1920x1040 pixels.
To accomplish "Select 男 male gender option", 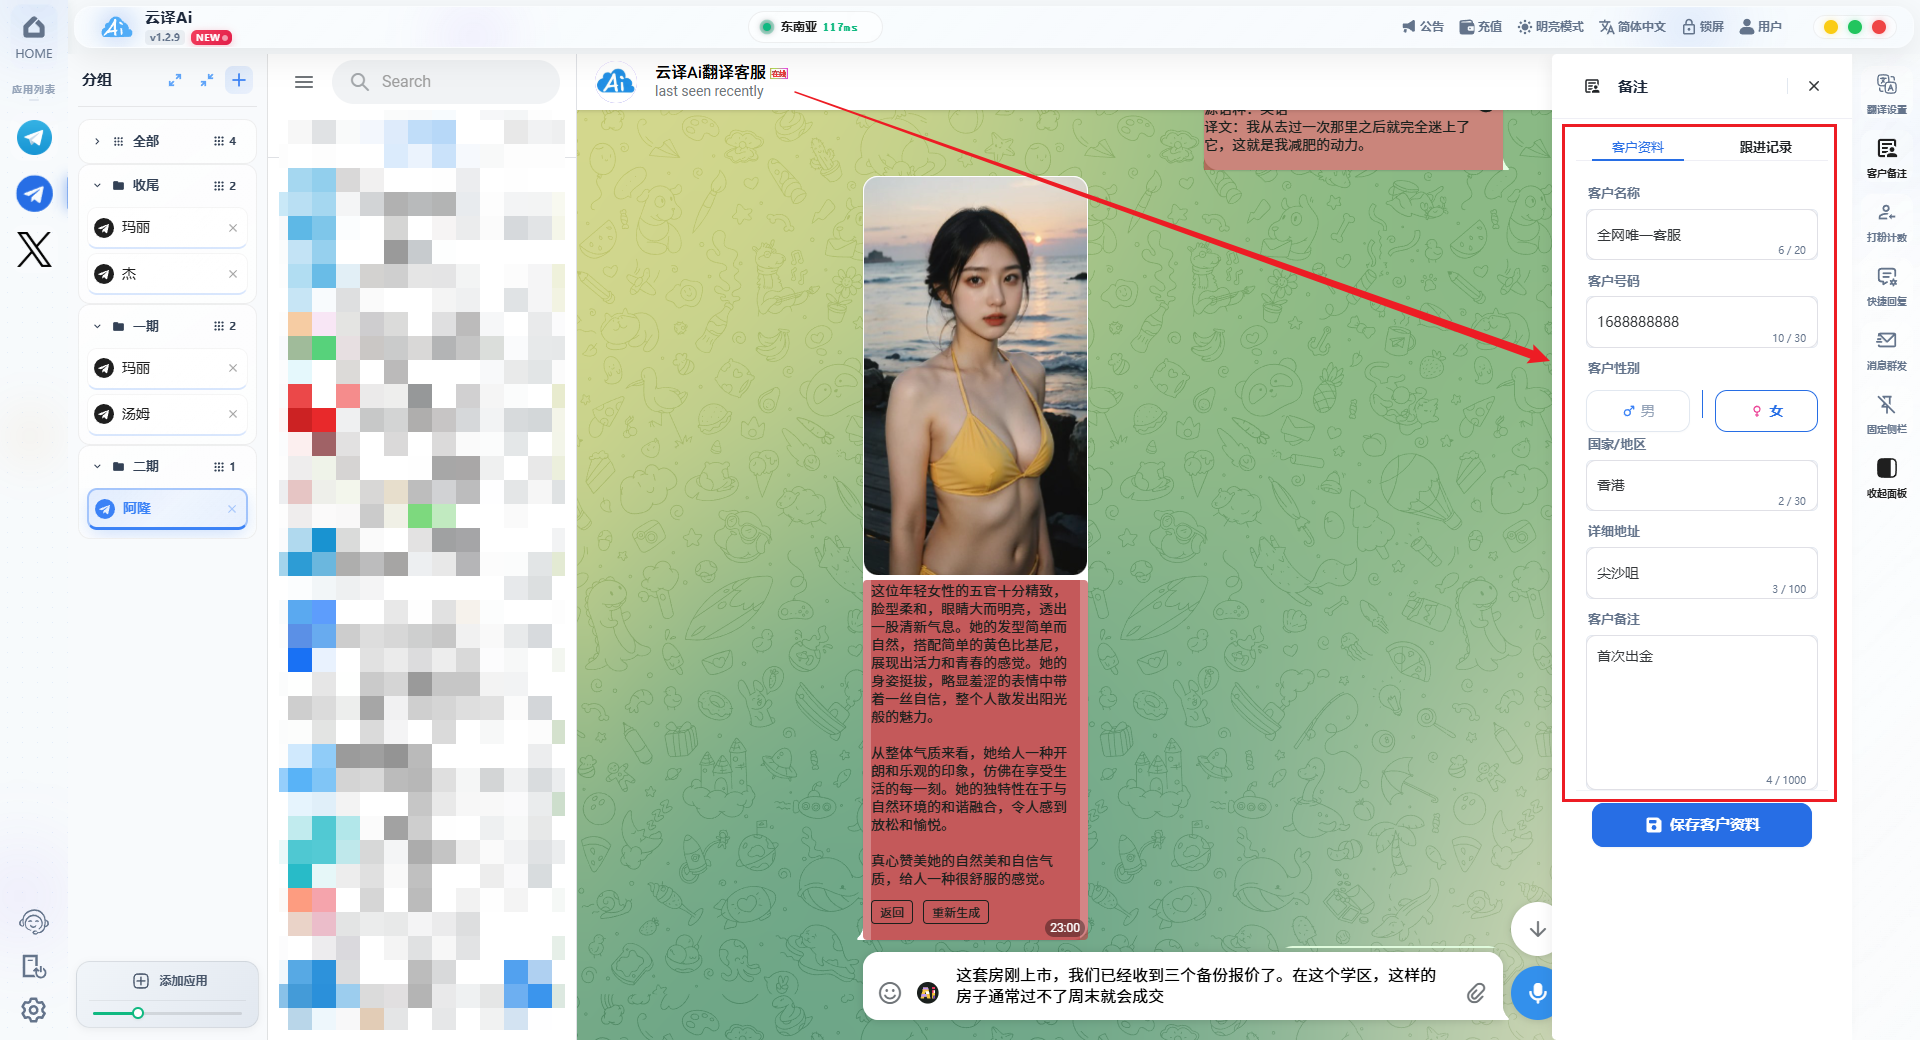I will (1638, 411).
